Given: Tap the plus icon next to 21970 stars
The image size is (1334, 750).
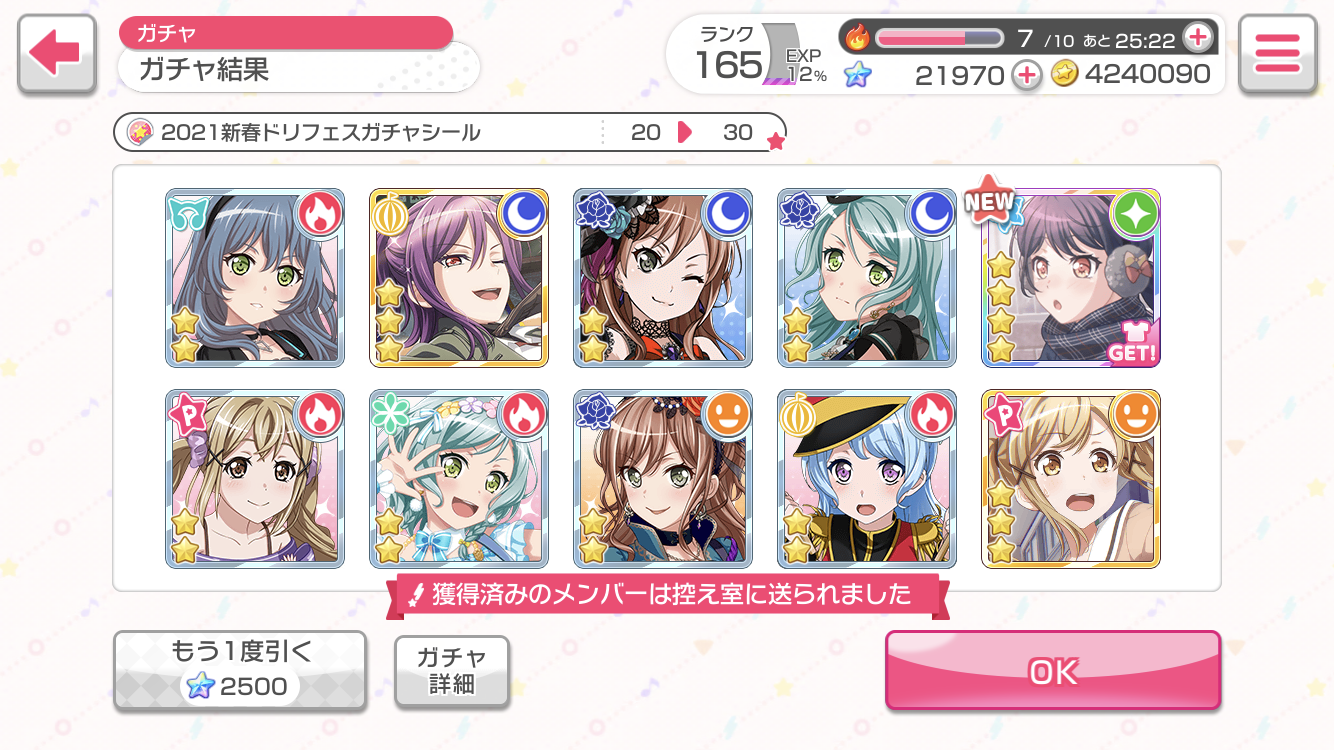Looking at the screenshot, I should pyautogui.click(x=1026, y=74).
